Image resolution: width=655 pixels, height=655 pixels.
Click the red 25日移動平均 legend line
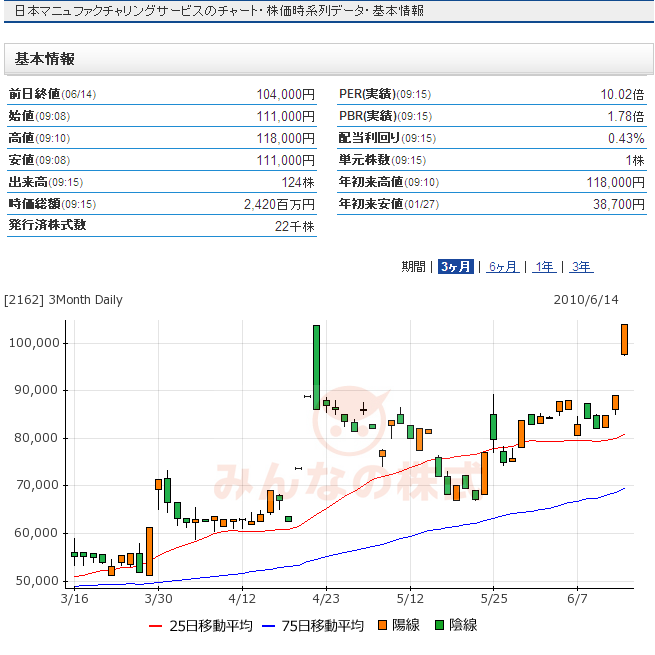click(155, 626)
